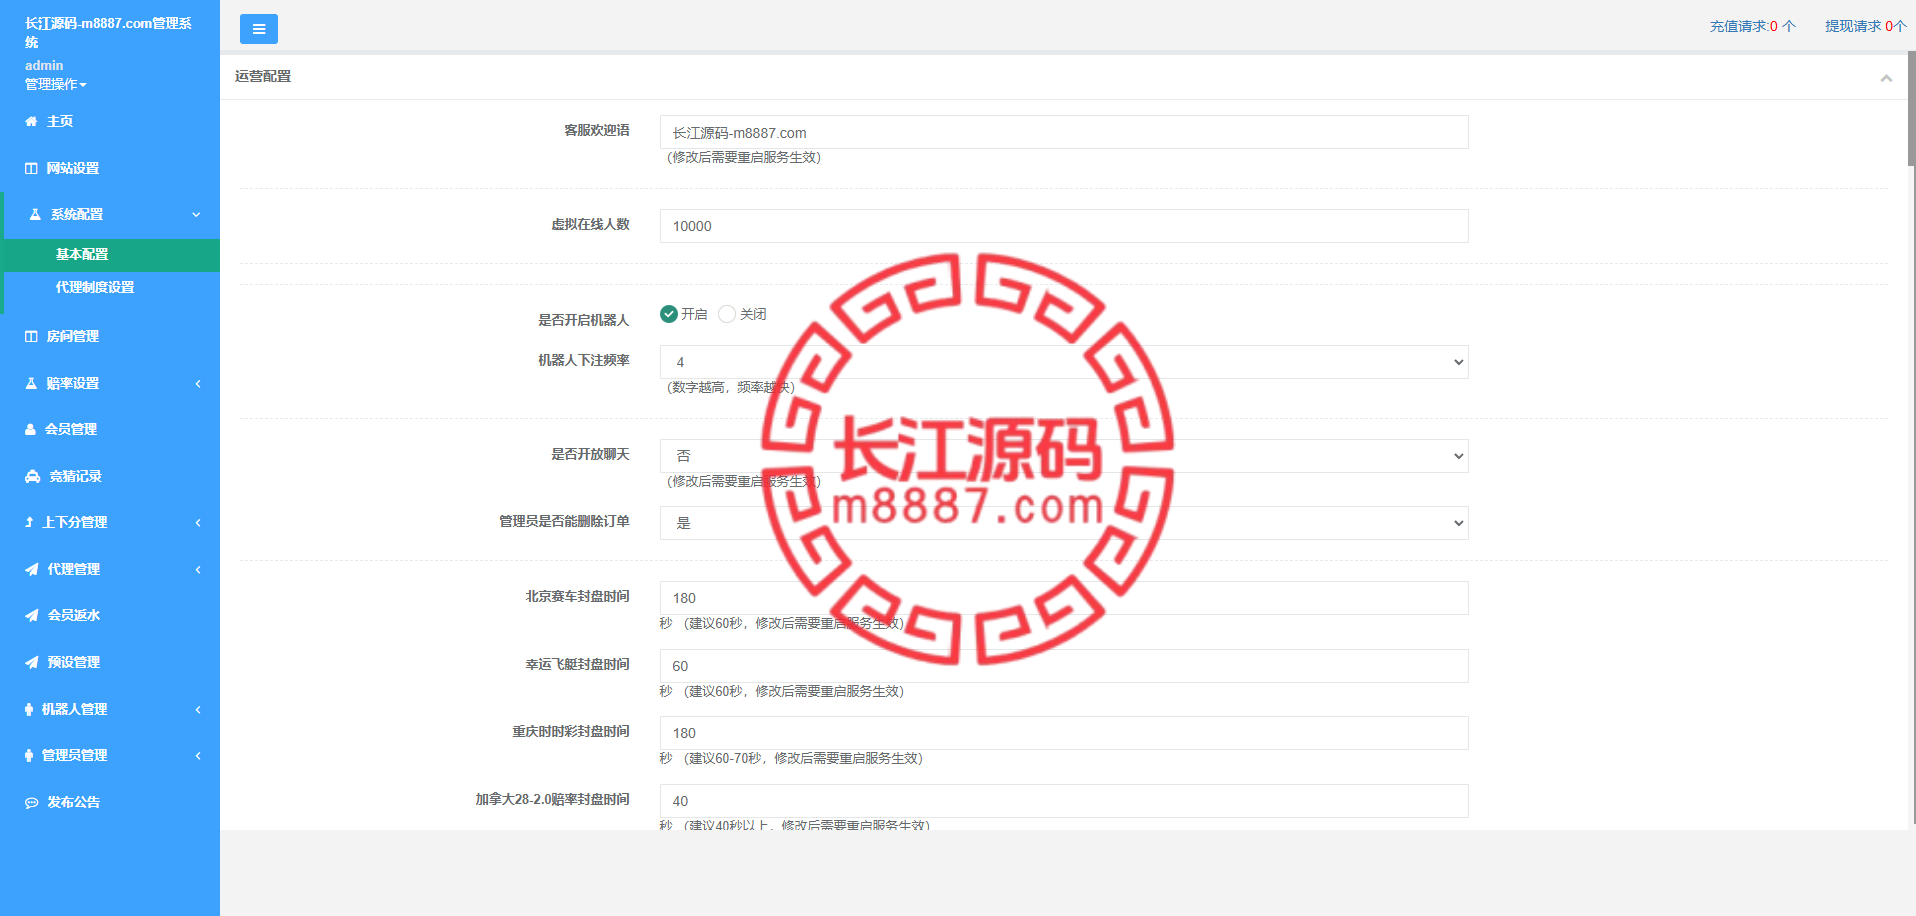Screen dimensions: 1916x916
Task: Click the home icon beside 主页
Action: click(31, 121)
